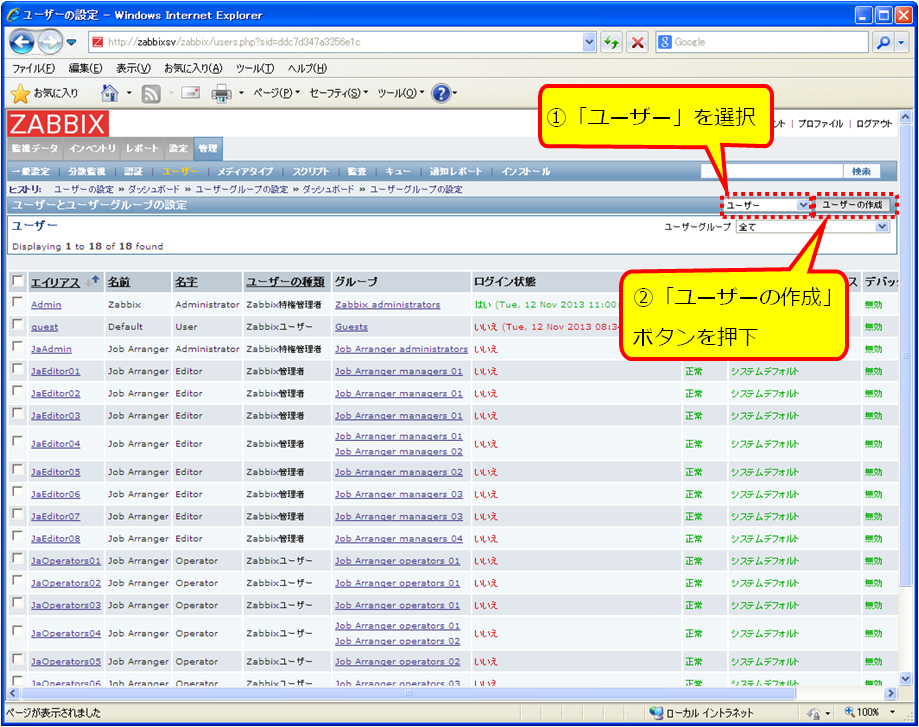Check the JaOperators05 row checkbox
Screen dimensions: 919x727
click(x=18, y=660)
